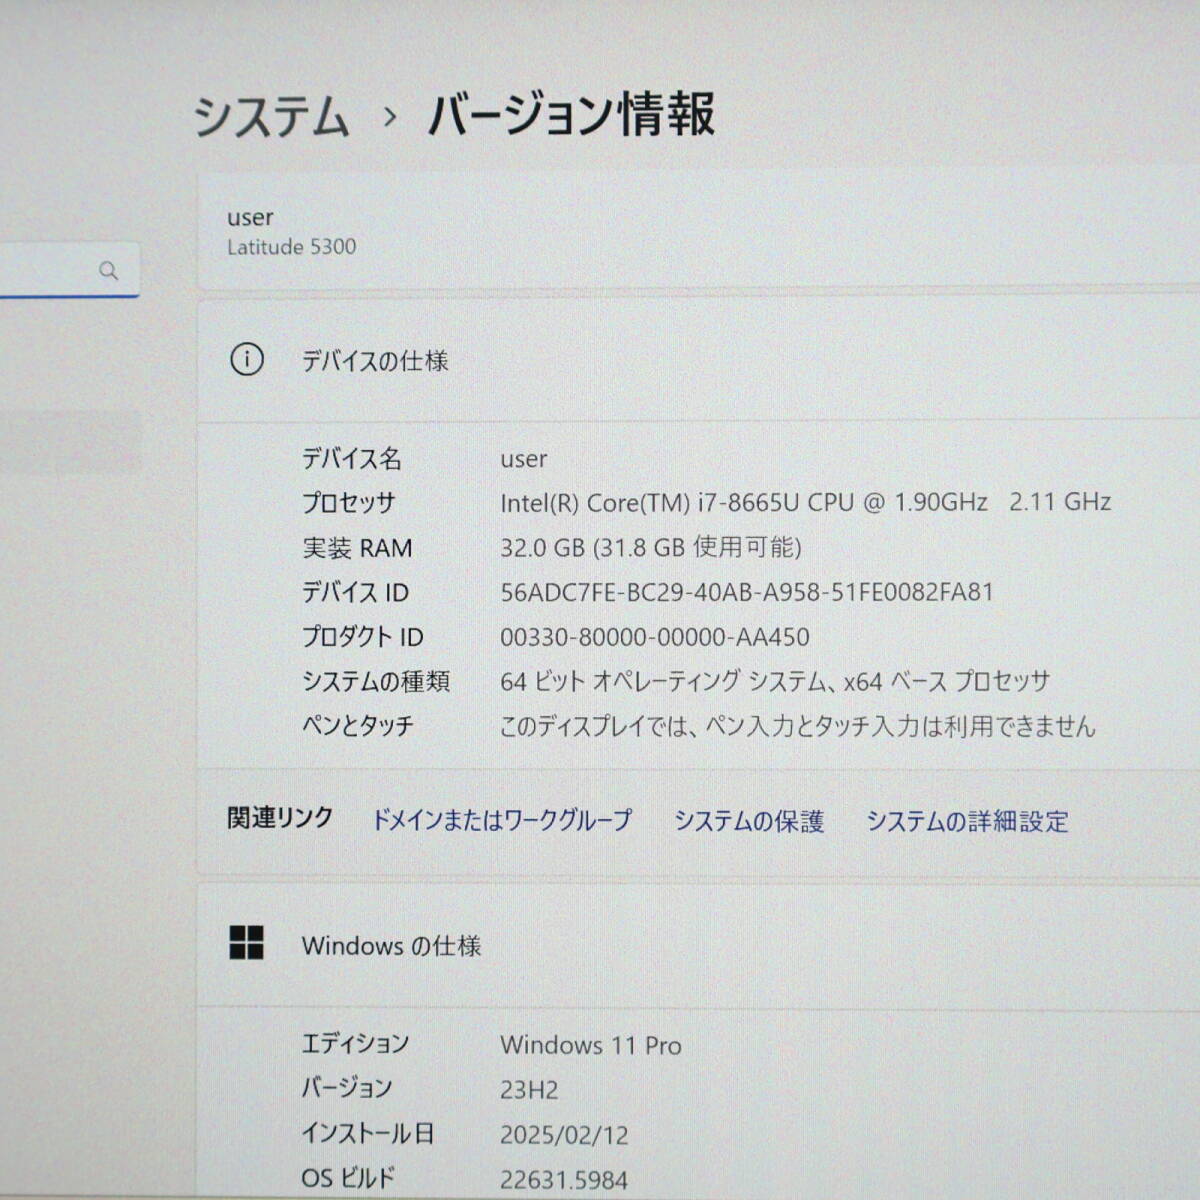Select install date 2025/02/12
Viewport: 1200px width, 1200px height.
564,1135
